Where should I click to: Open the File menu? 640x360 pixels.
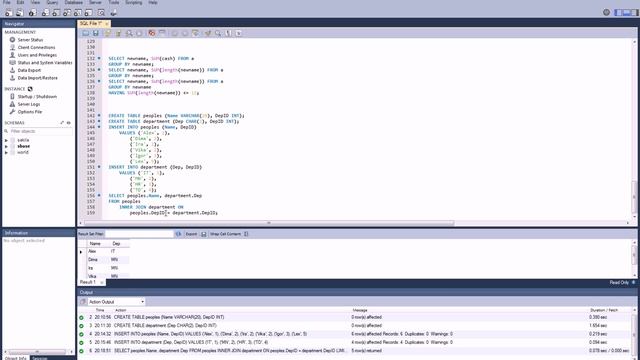point(7,2)
